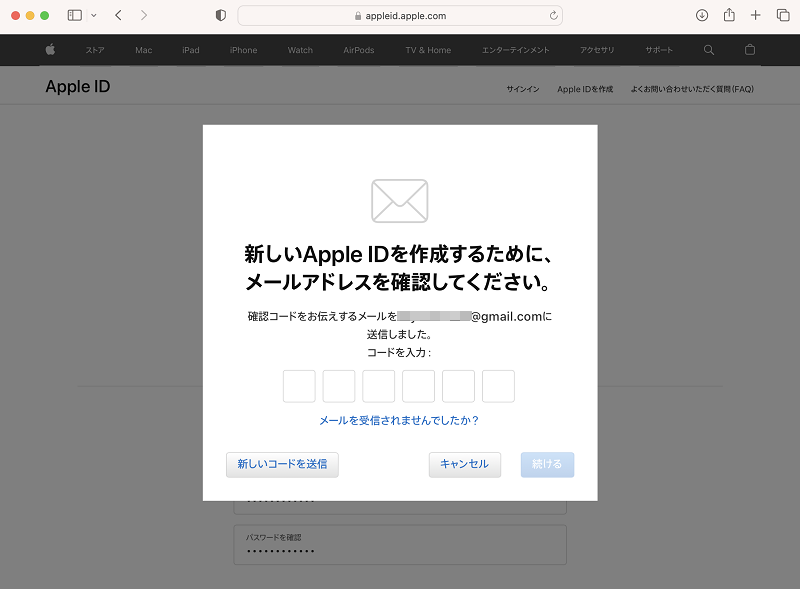Open the TV & Home menu item
Viewport: 800px width, 589px height.
(428, 50)
